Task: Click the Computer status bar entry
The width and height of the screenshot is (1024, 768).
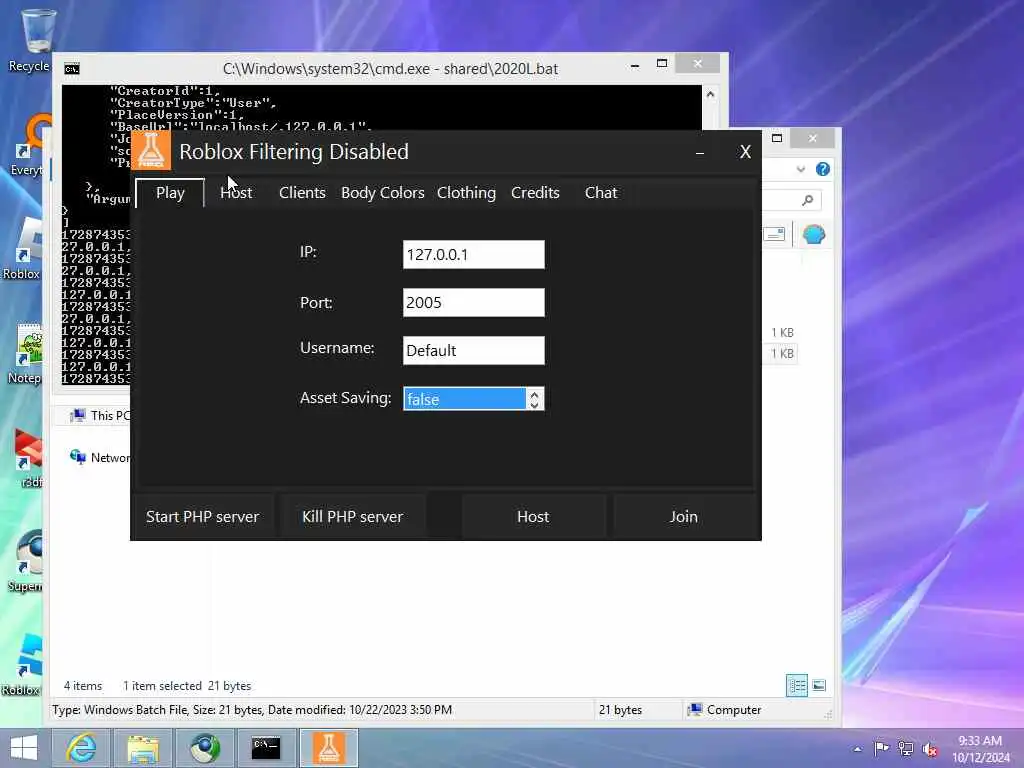Action: click(x=724, y=710)
